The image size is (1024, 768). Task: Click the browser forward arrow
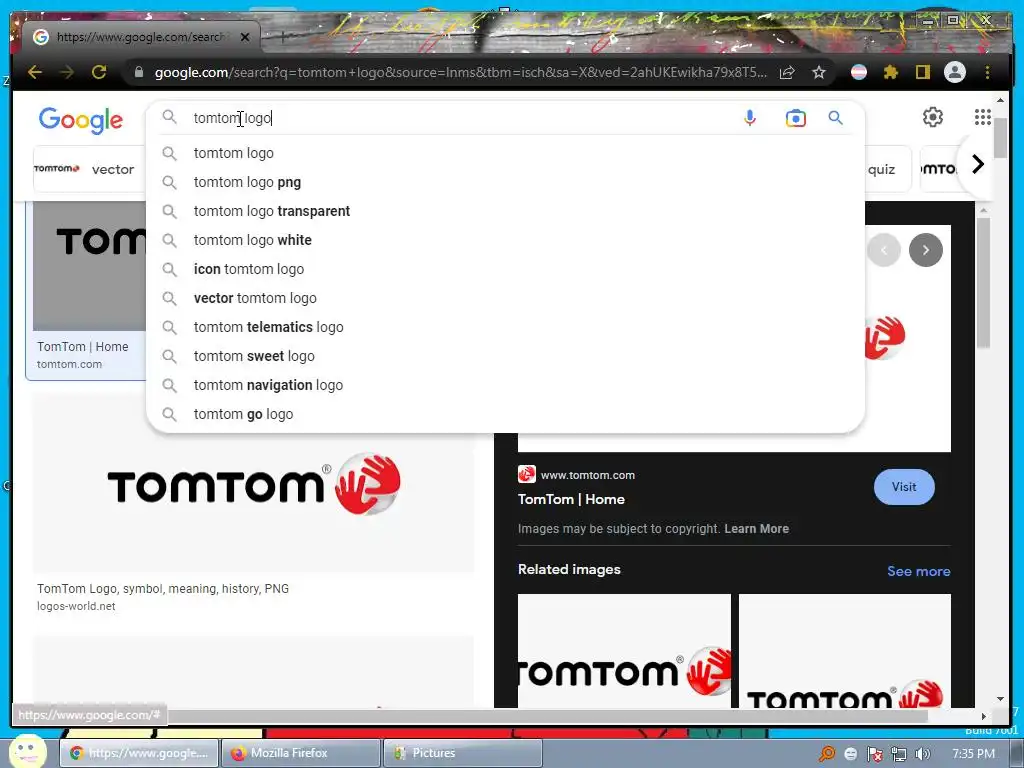pyautogui.click(x=67, y=72)
